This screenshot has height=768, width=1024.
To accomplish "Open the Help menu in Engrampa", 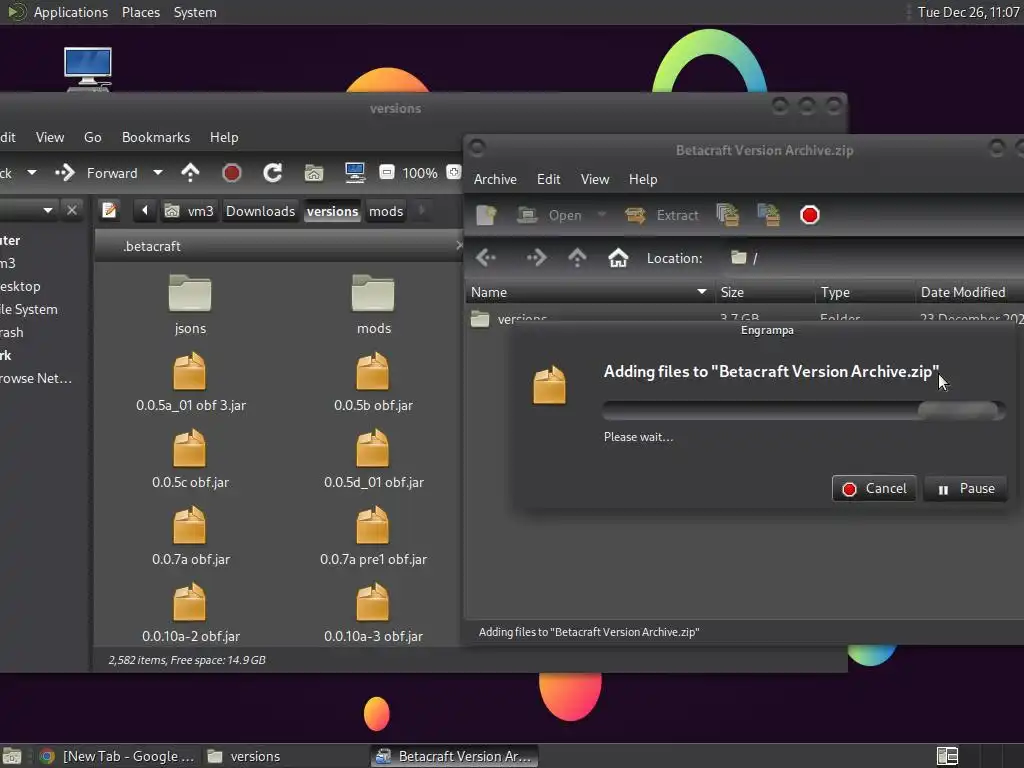I will [643, 179].
